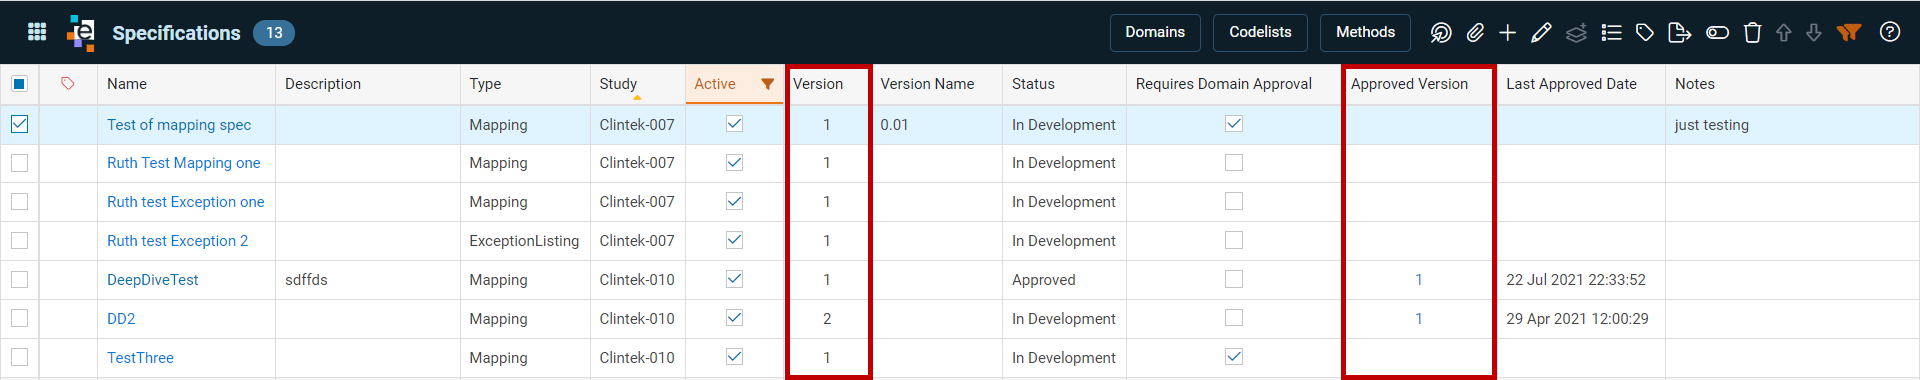Image resolution: width=1920 pixels, height=380 pixels.
Task: Open the app launcher grid icon
Action: (37, 32)
